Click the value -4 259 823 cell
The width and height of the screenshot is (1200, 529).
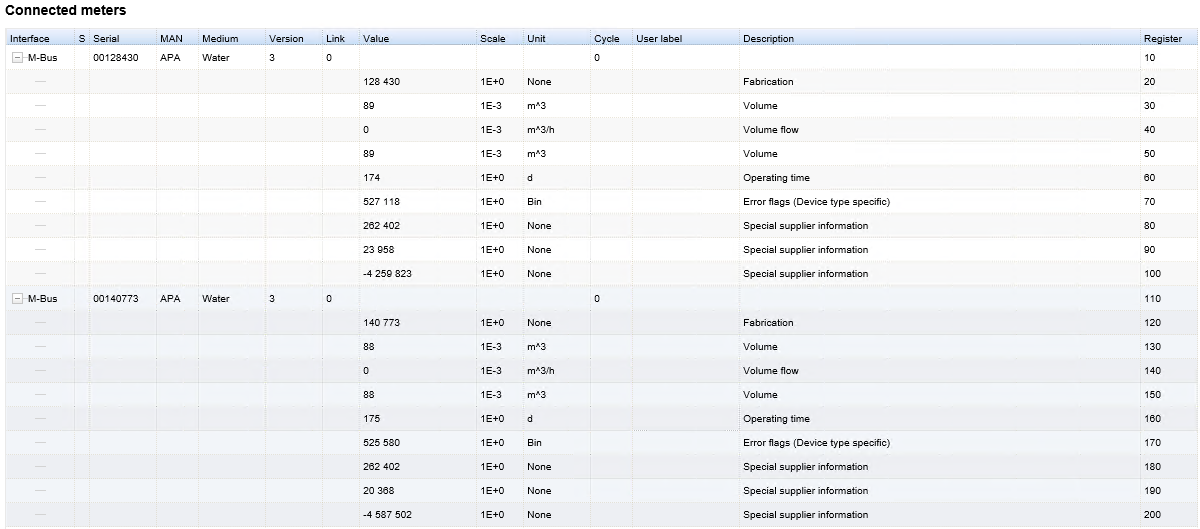pyautogui.click(x=387, y=274)
